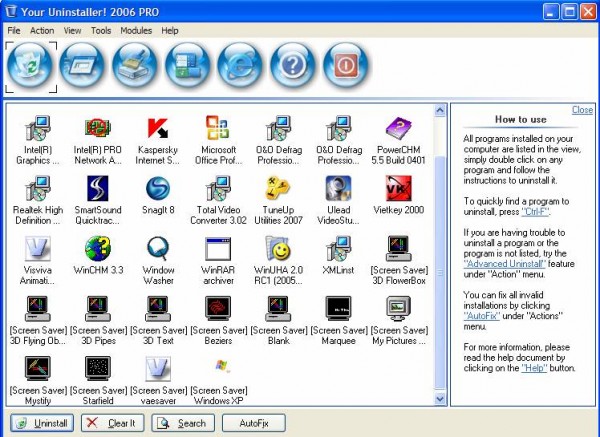The height and width of the screenshot is (437, 600).
Task: Close the How to use panel
Action: (x=582, y=110)
